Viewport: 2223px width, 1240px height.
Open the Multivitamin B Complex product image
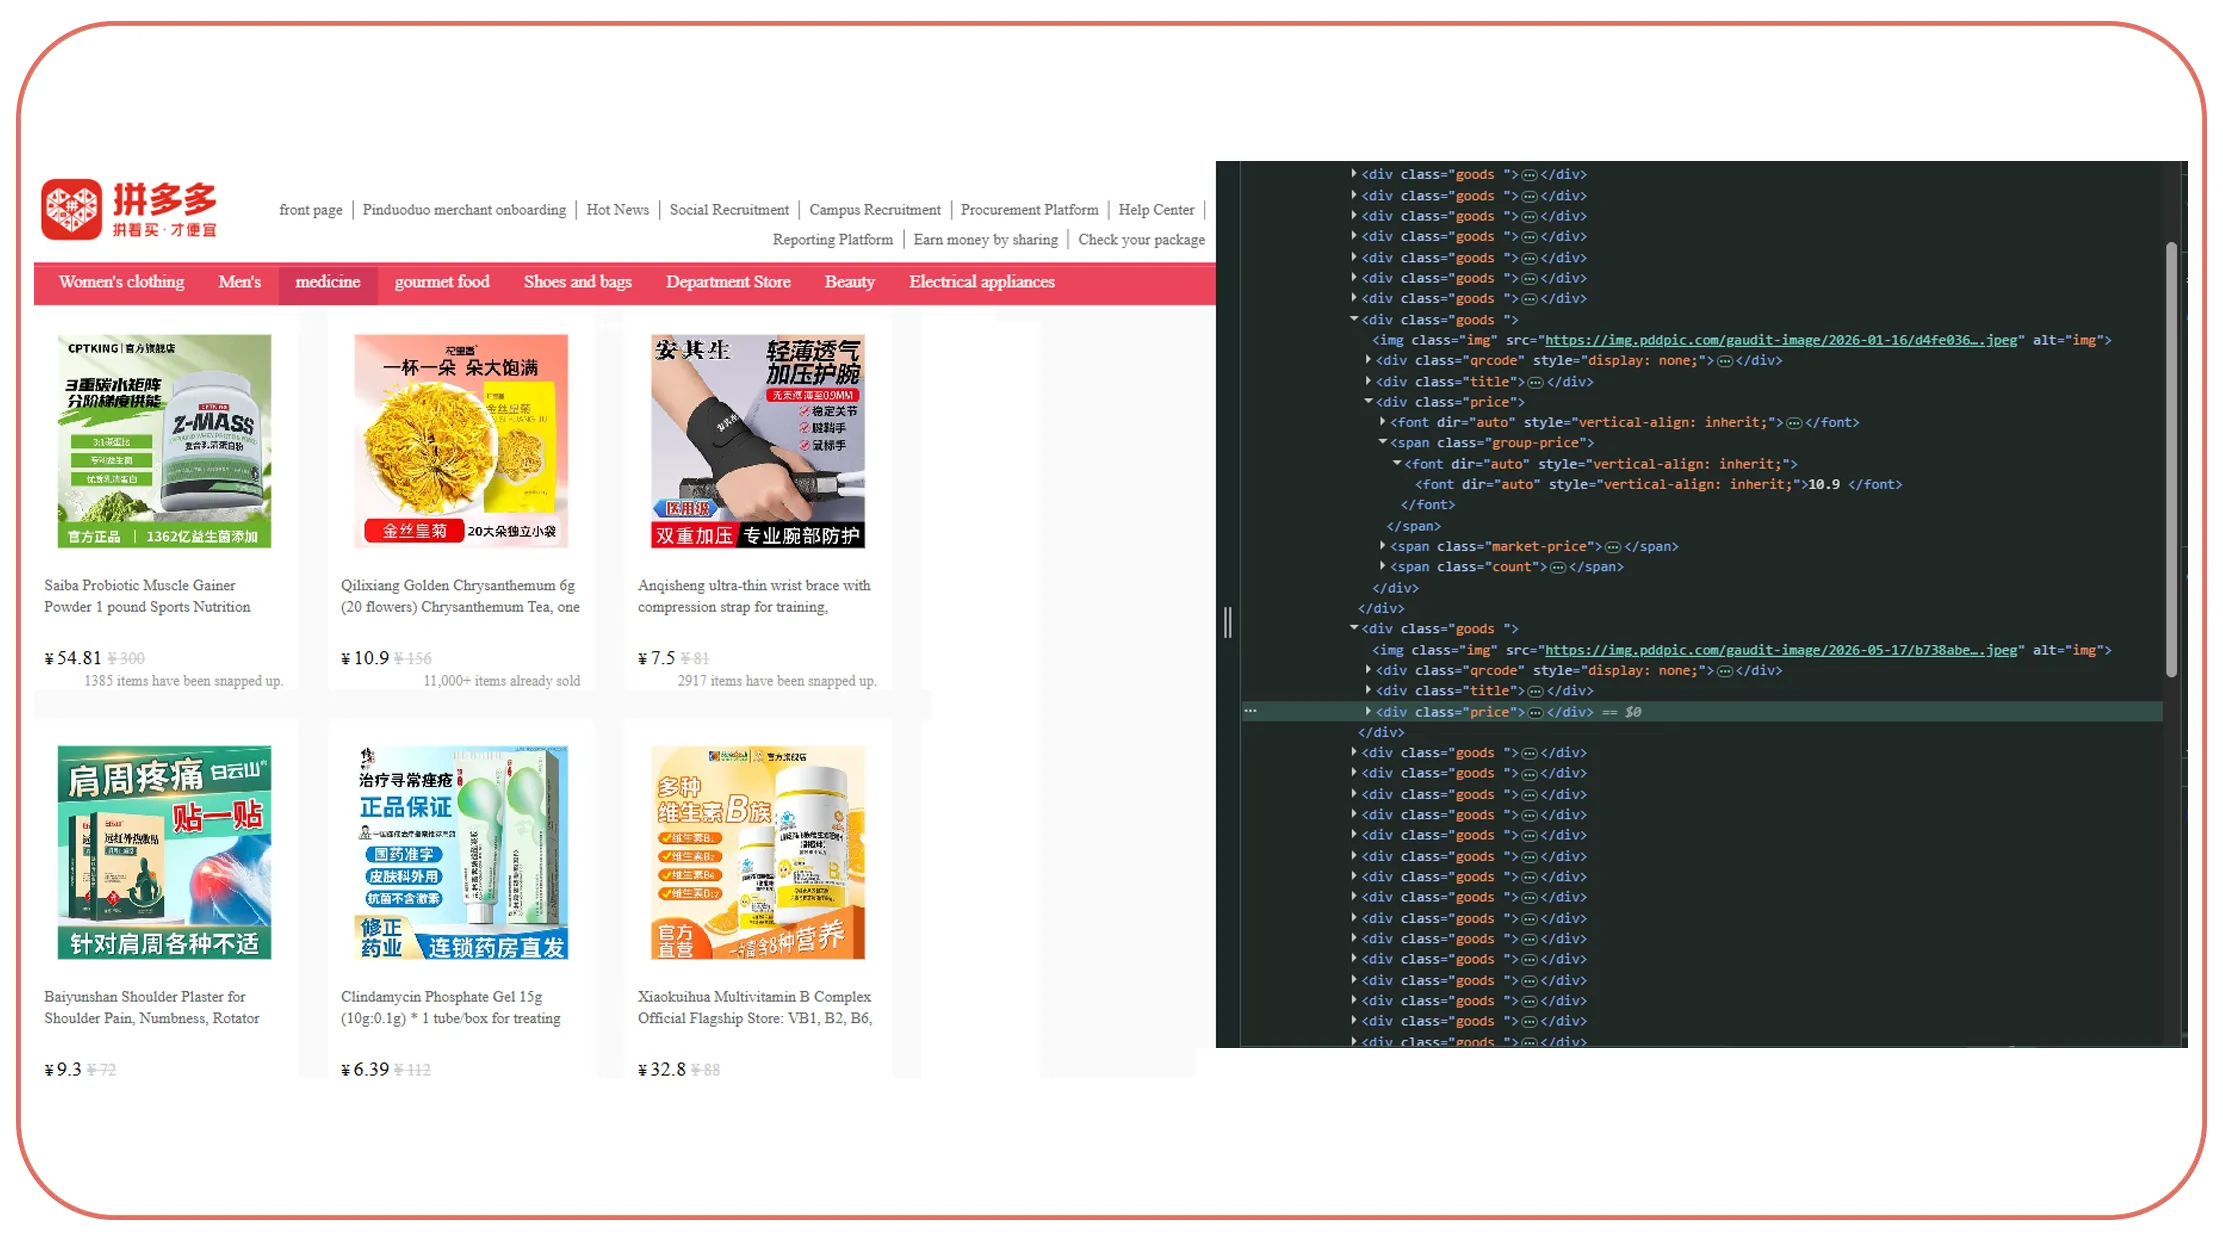[758, 852]
